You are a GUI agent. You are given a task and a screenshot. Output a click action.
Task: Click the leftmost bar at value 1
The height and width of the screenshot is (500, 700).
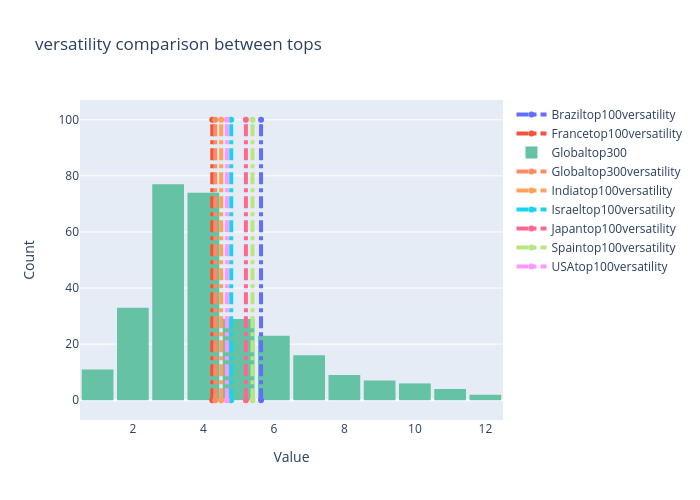coord(97,385)
